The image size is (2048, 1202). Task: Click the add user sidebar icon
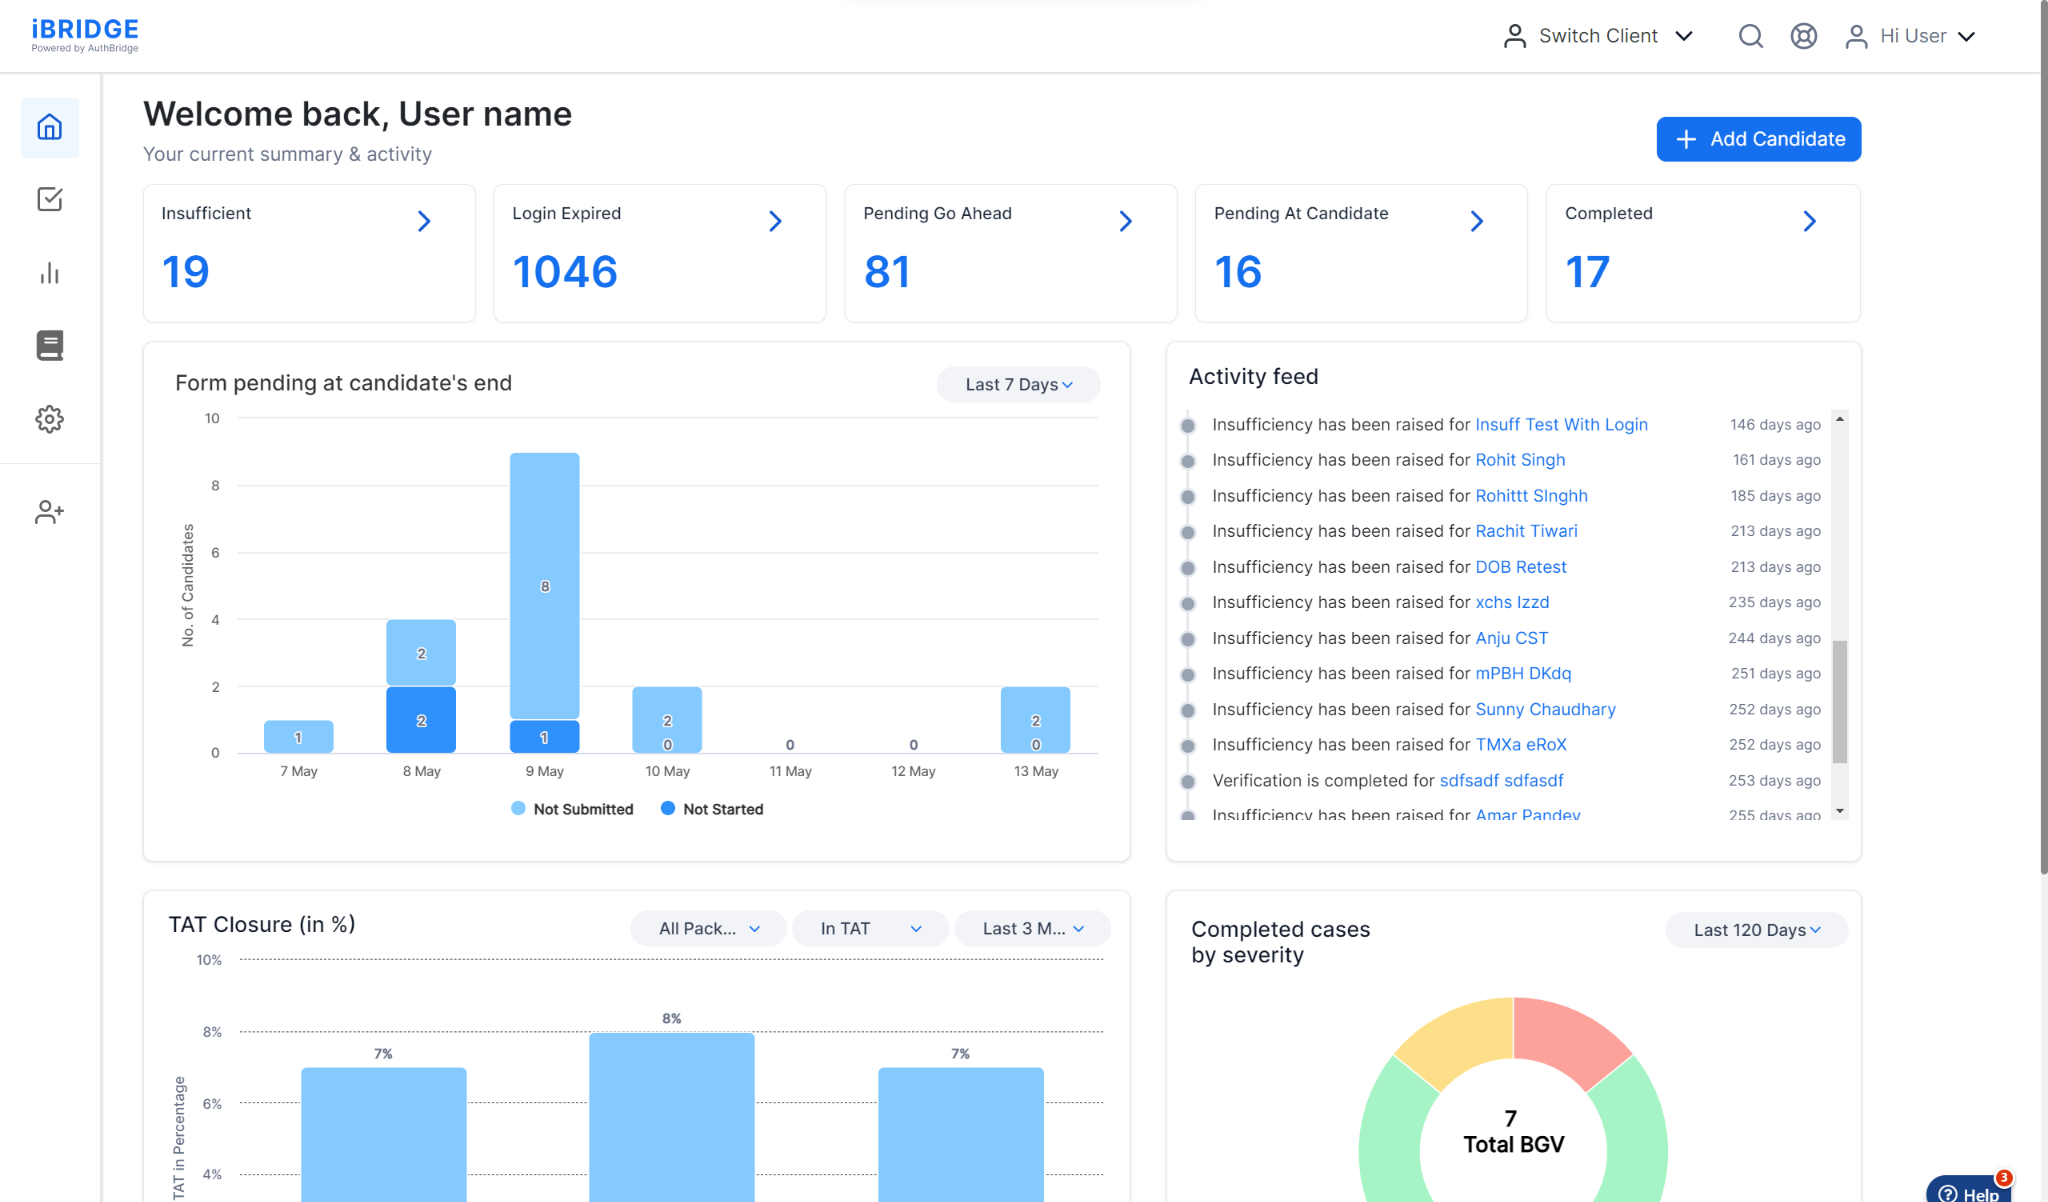point(49,512)
